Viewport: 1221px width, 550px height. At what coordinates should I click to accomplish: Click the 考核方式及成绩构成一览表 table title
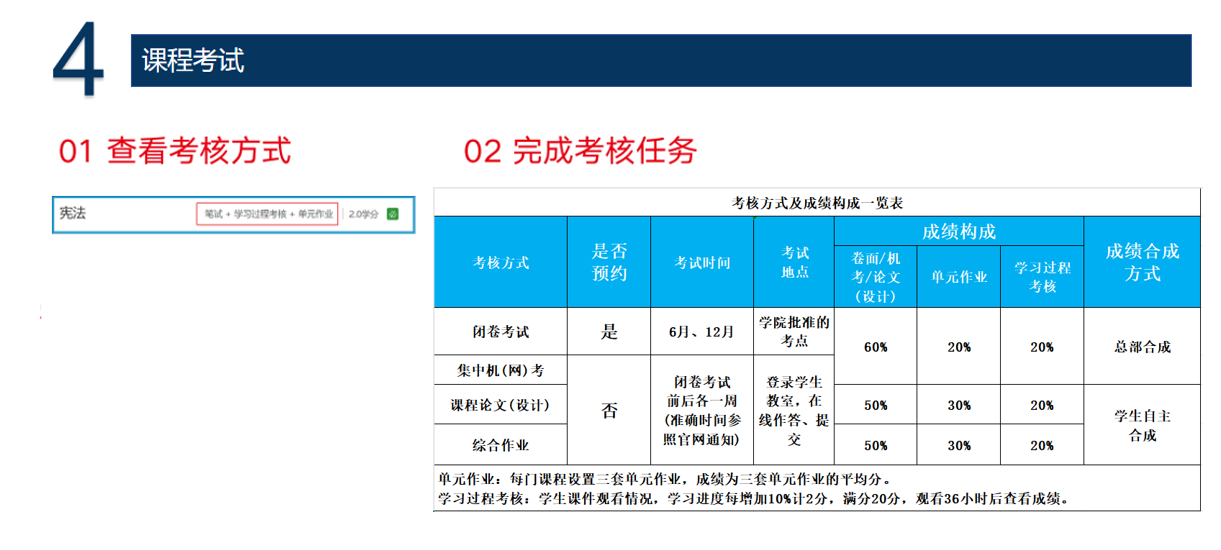816,203
